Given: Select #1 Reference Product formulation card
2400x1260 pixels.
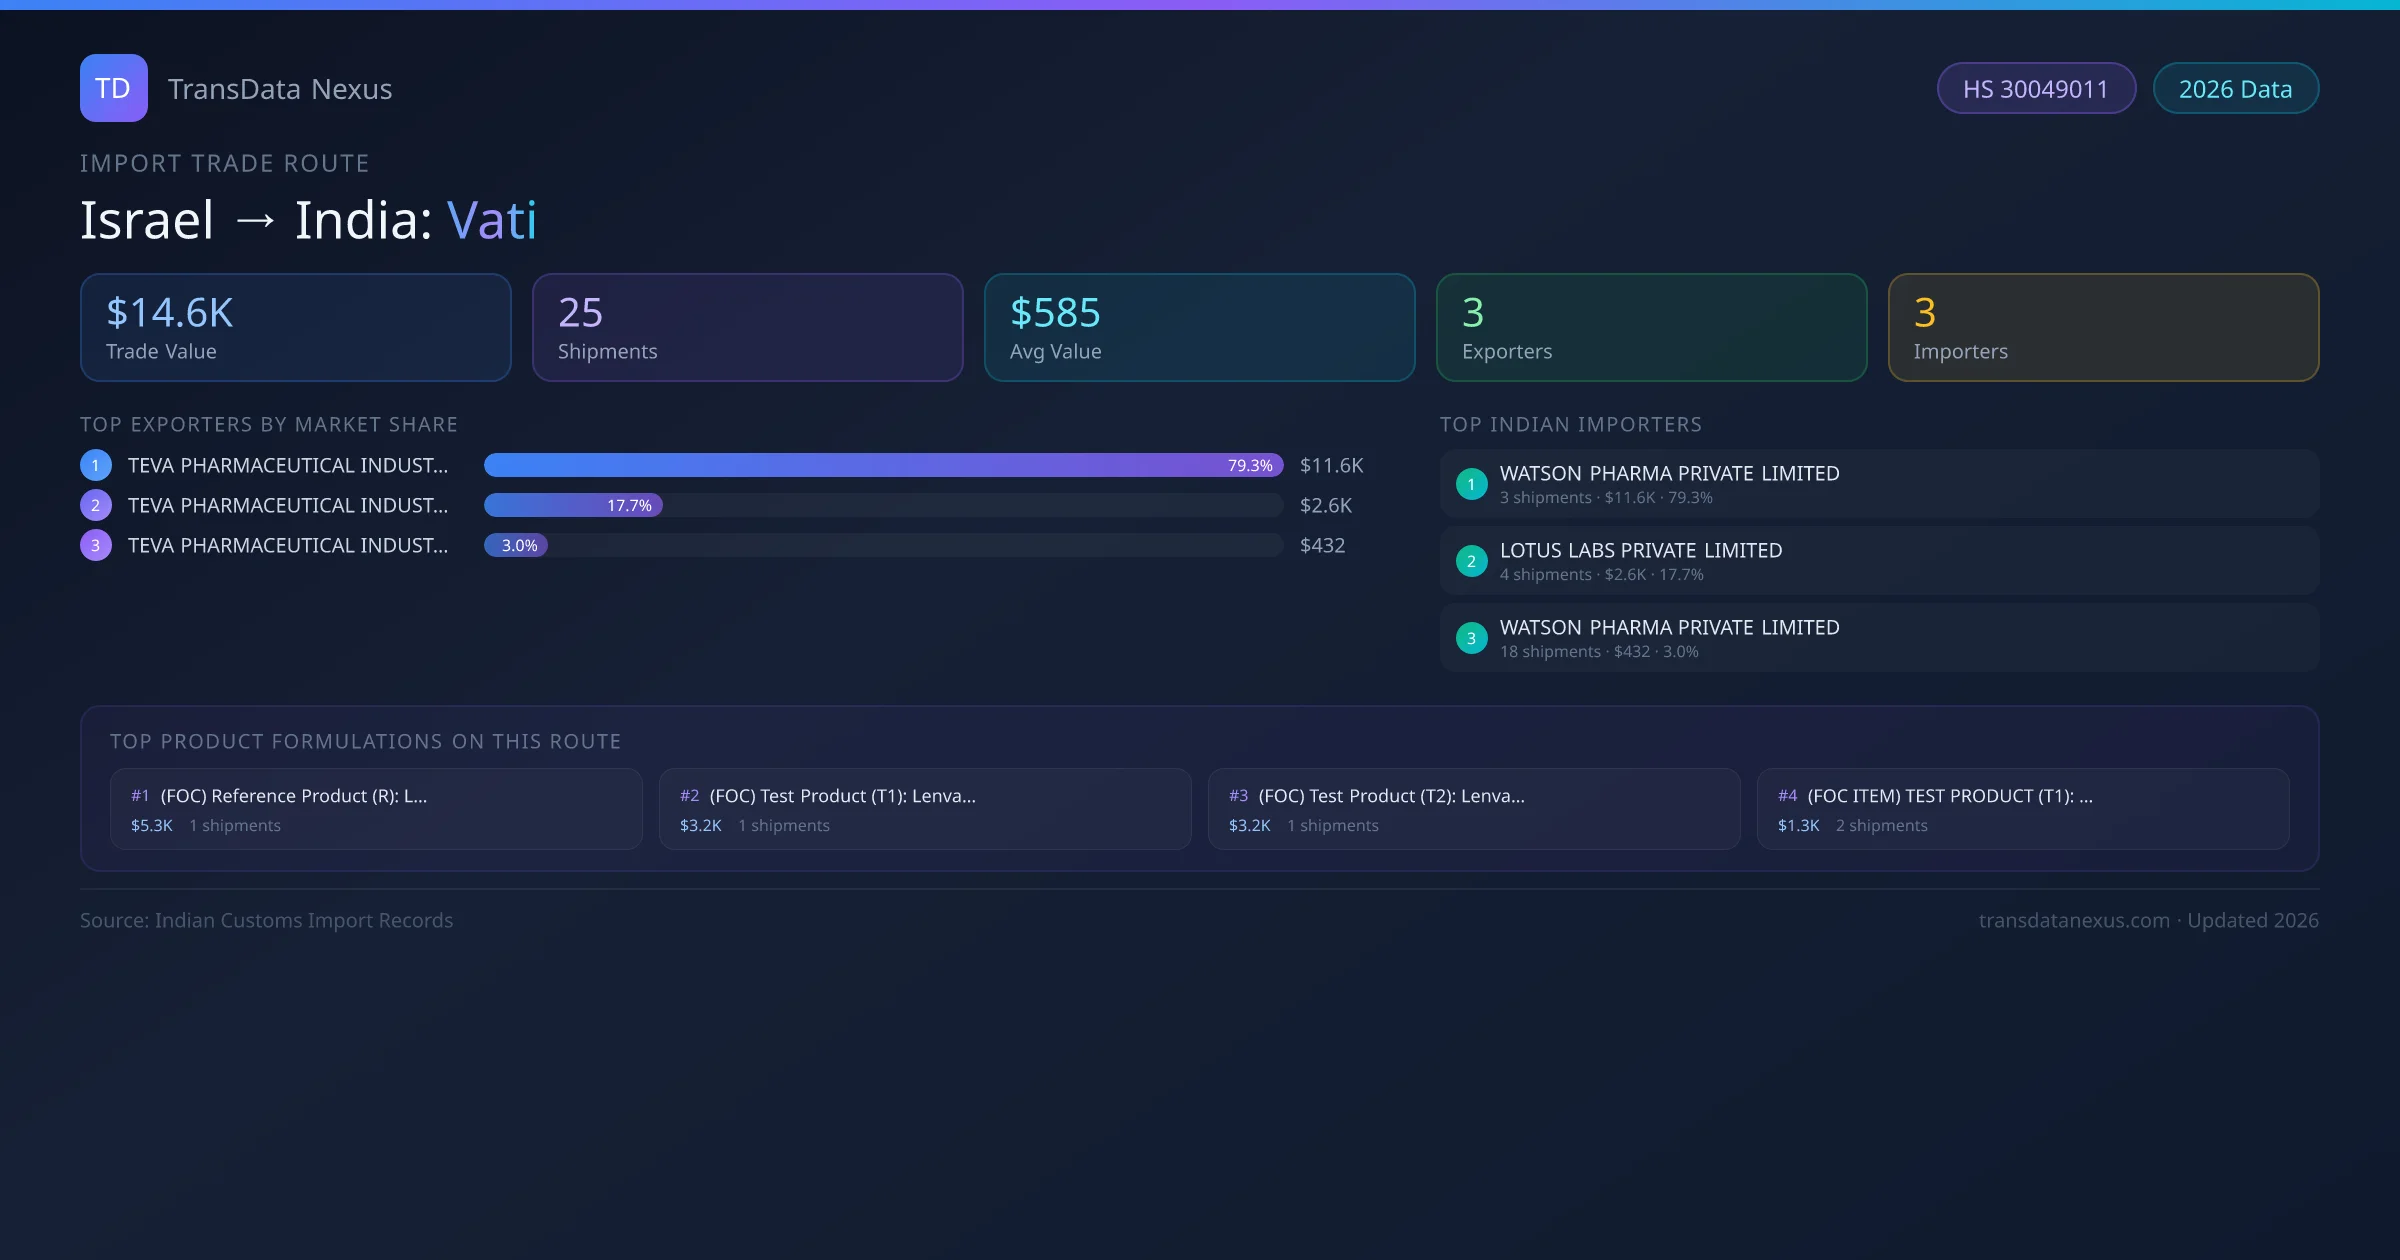Looking at the screenshot, I should pyautogui.click(x=376, y=809).
